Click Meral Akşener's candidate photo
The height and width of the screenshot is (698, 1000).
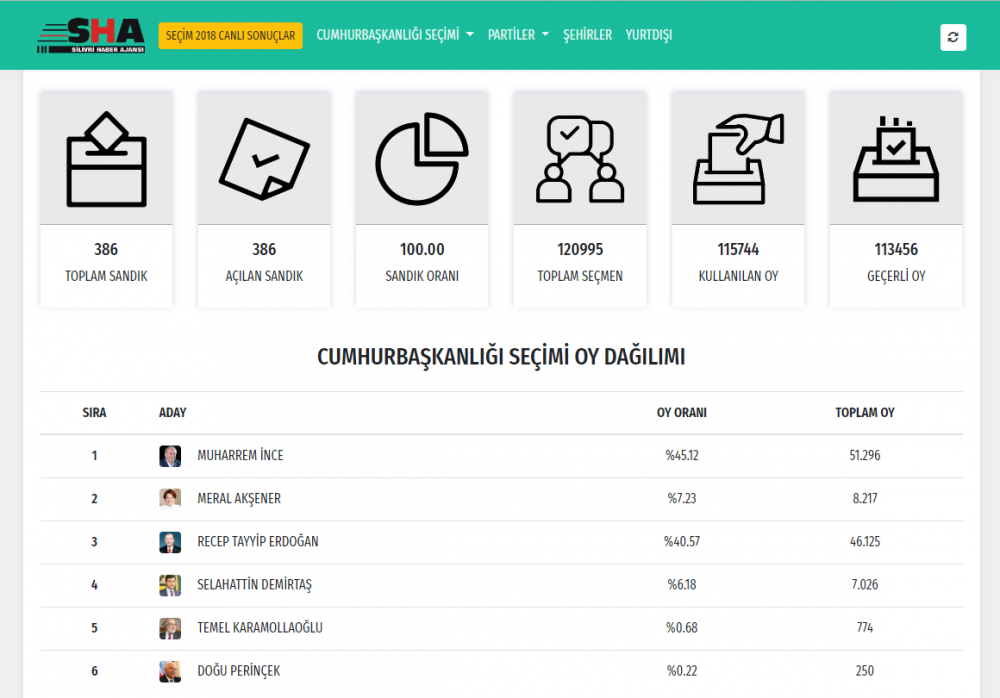point(170,499)
